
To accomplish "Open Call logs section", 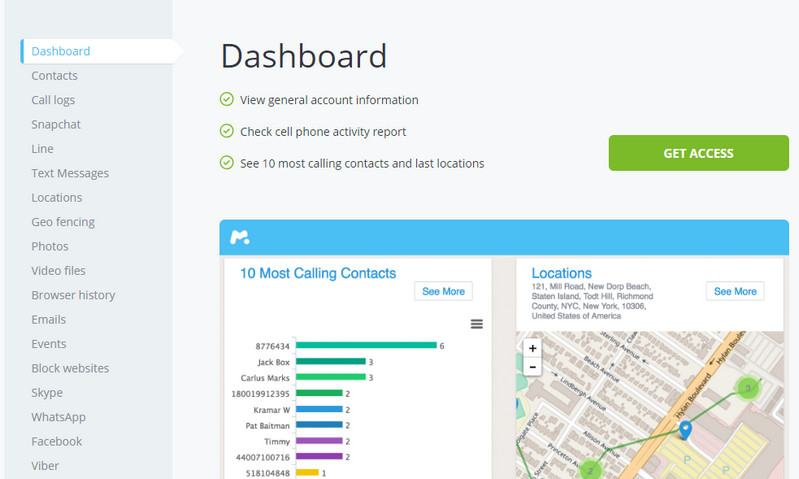I will (53, 100).
